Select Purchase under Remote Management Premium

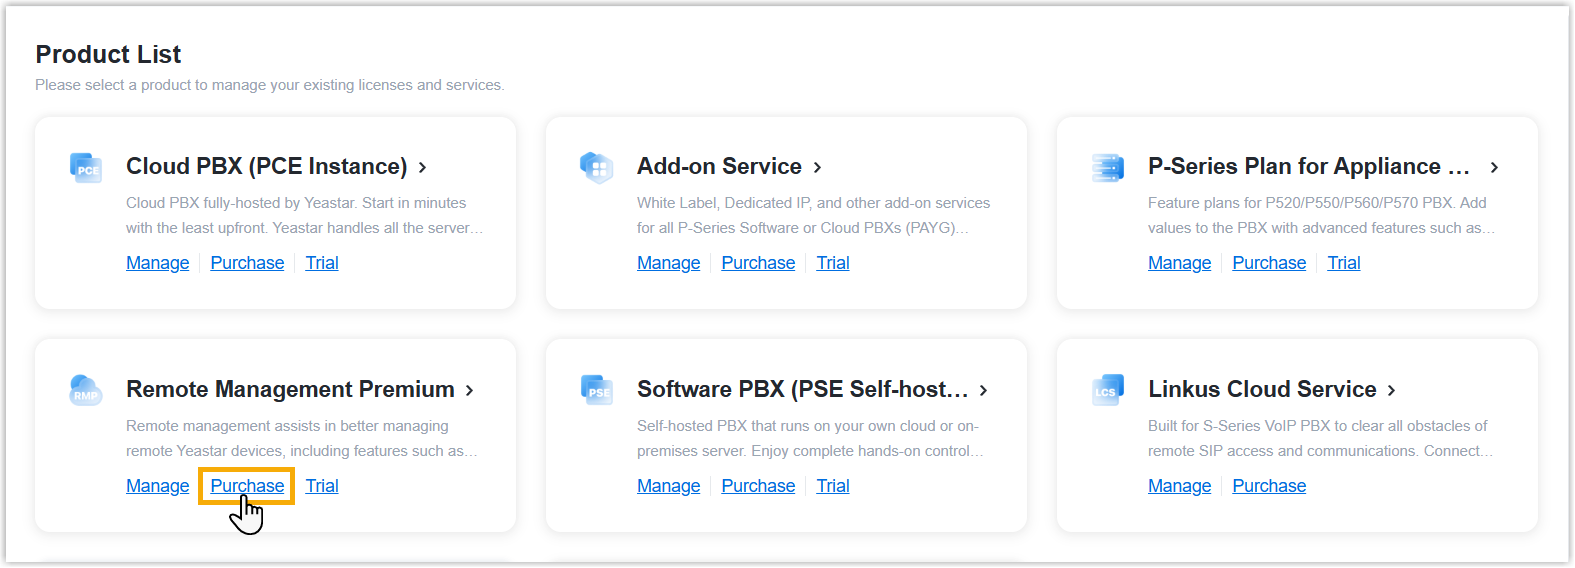pos(247,486)
